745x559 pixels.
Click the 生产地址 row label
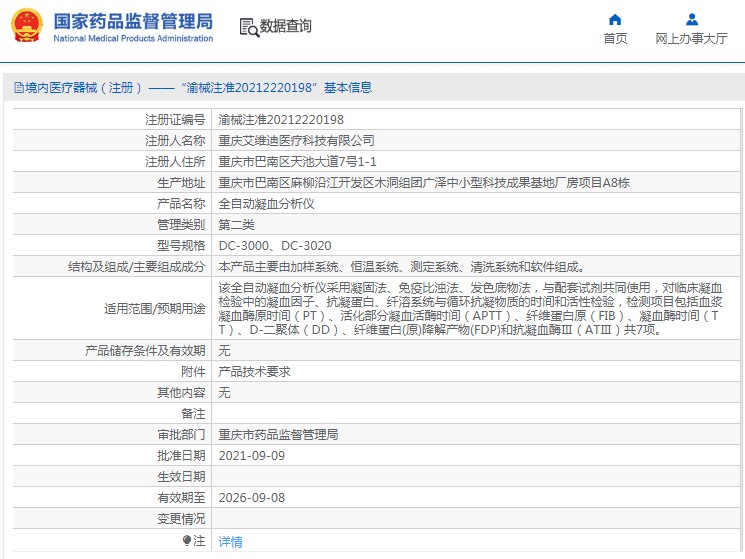pos(181,182)
